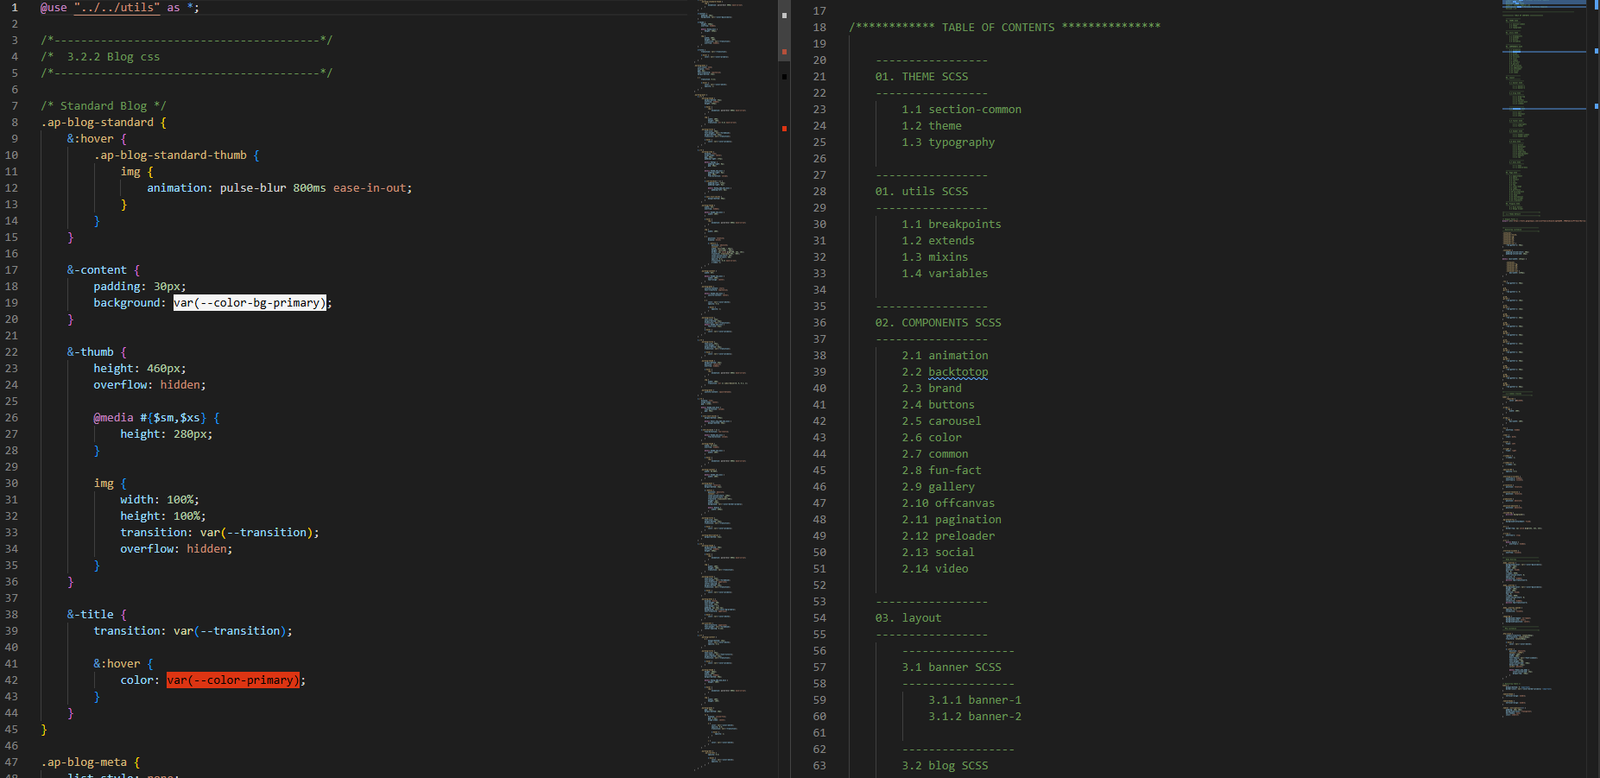Screen dimensions: 1600x778
Task: Click the "1.1 section-common" entry
Action: 962,109
